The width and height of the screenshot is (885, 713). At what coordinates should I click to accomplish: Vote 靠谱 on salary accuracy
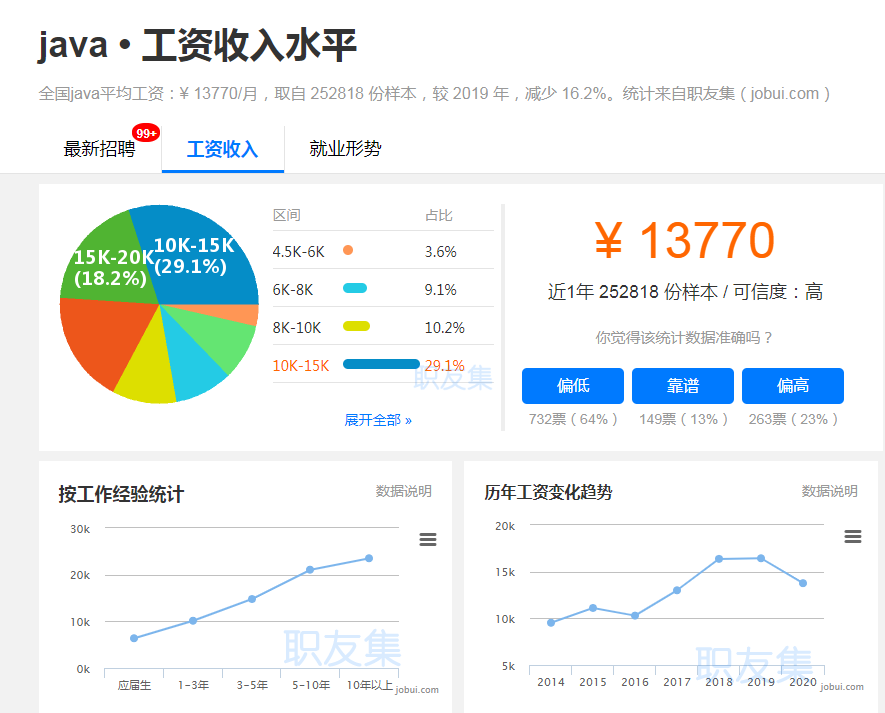(683, 386)
